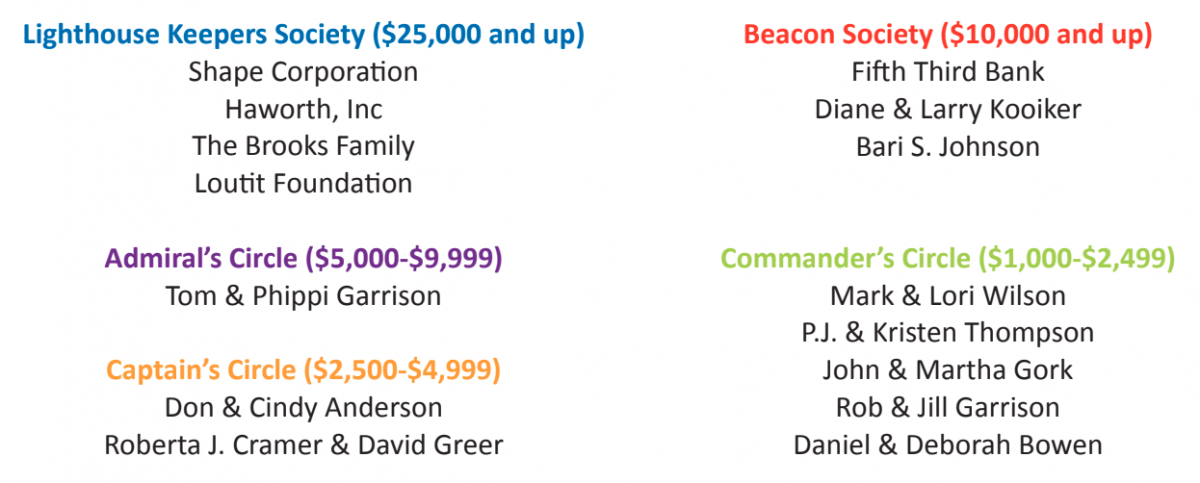Click on Haworth, Inc
Viewport: 1200px width, 483px height.
click(303, 109)
